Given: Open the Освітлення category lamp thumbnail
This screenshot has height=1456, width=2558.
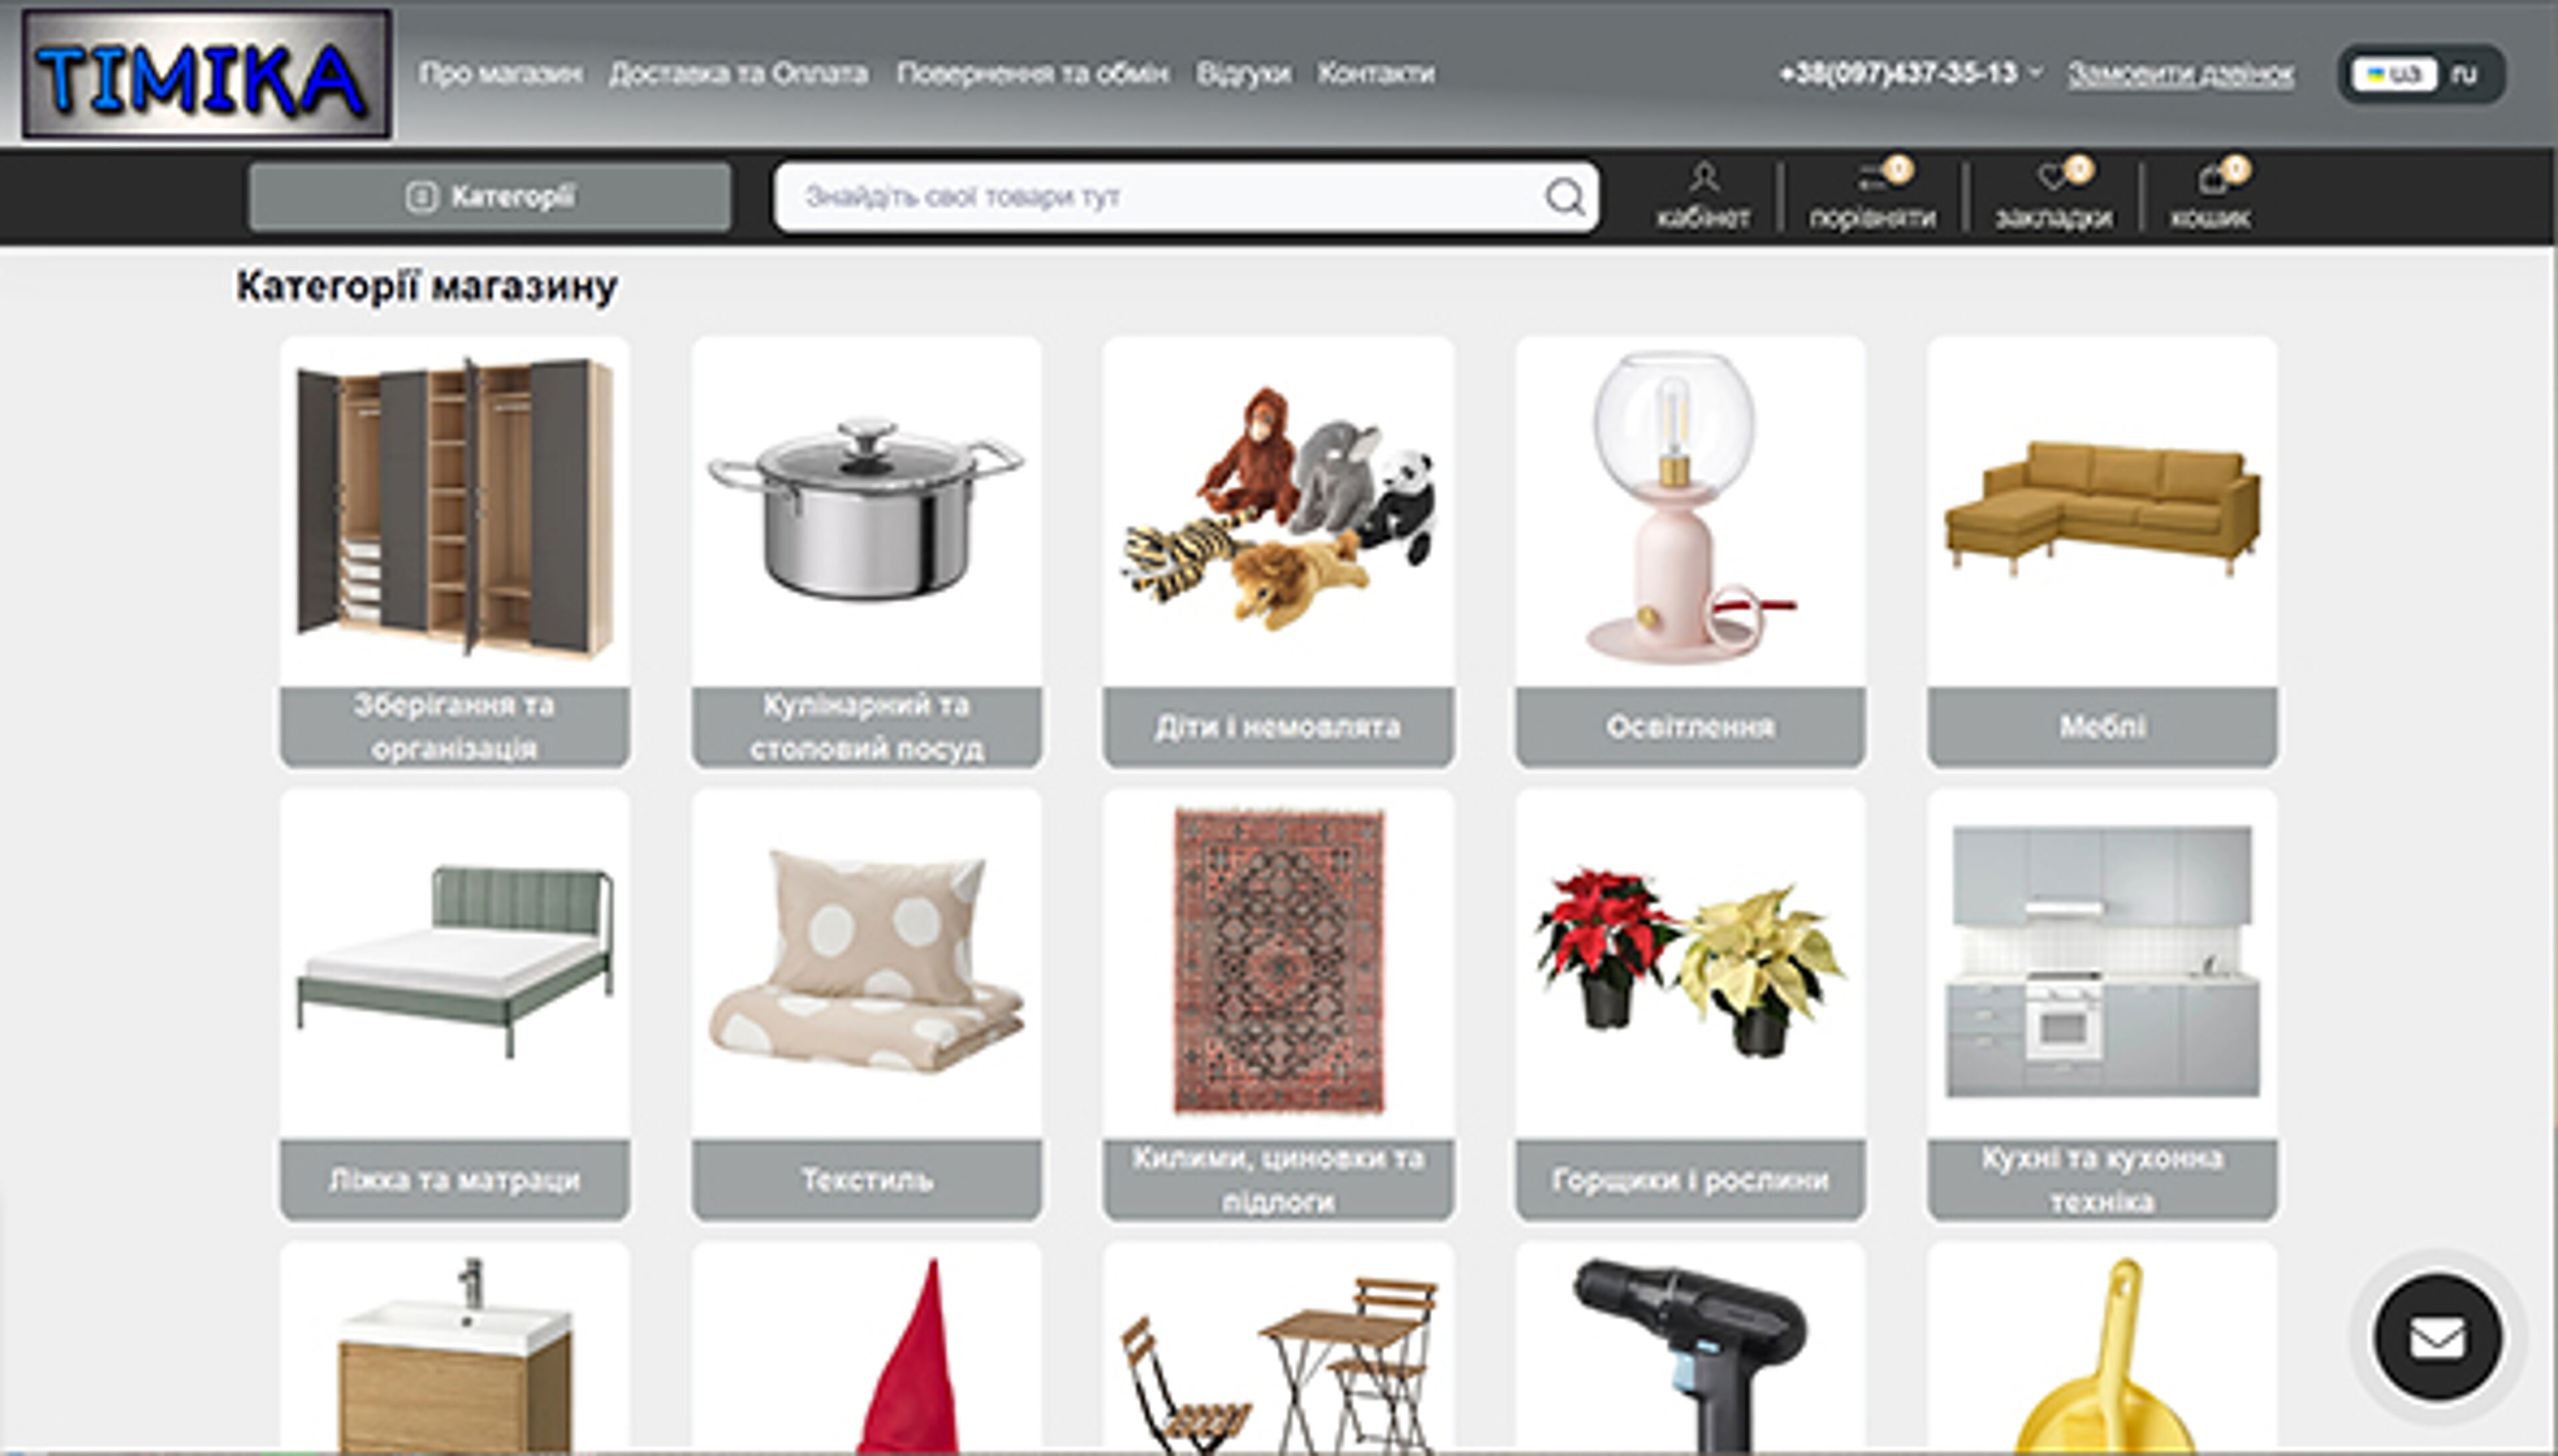Looking at the screenshot, I should click(1690, 512).
